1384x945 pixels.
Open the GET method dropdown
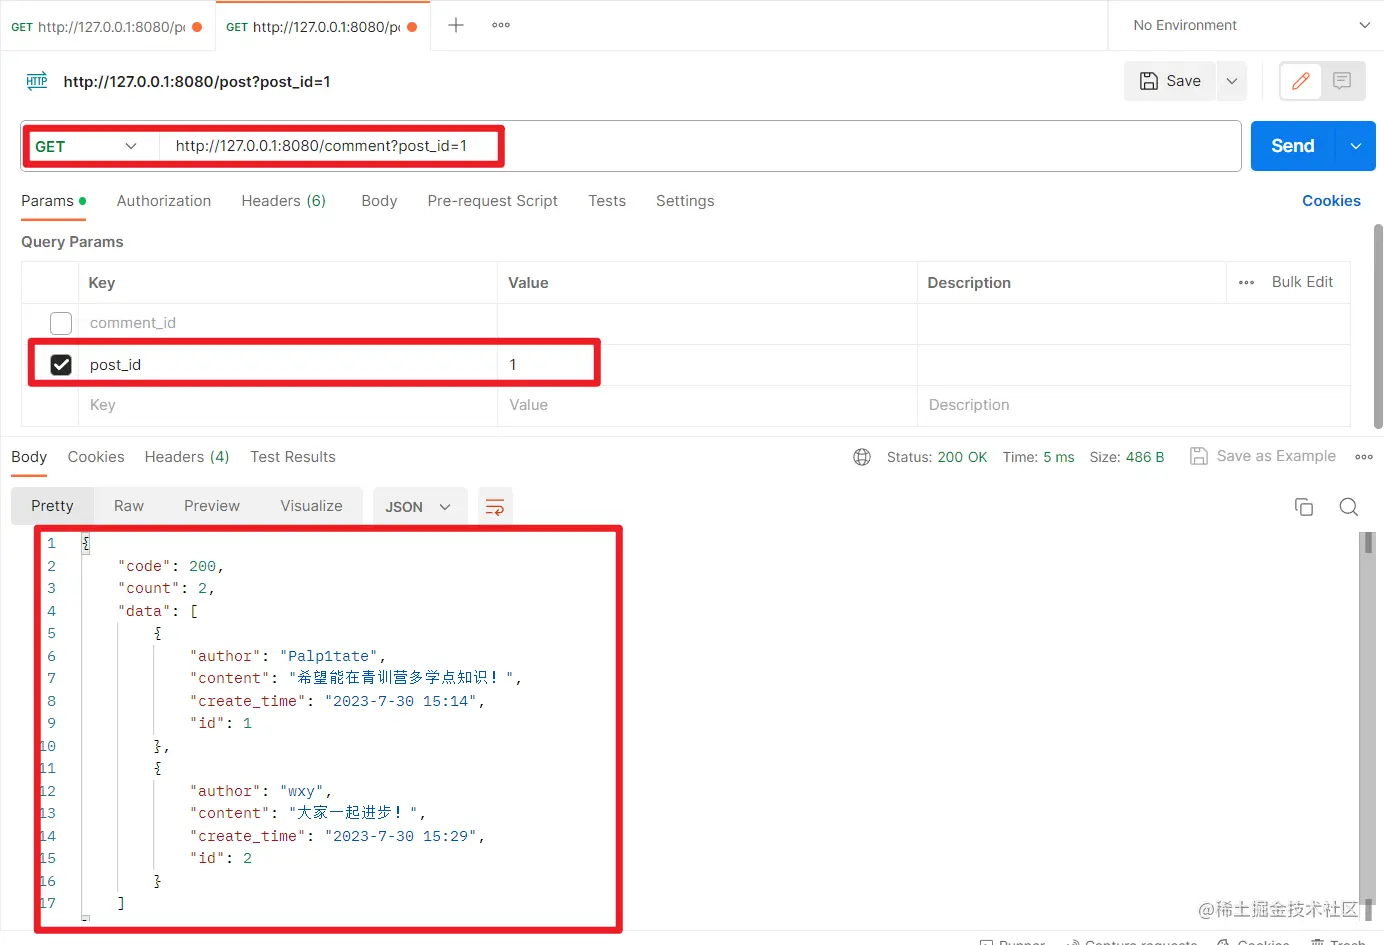(87, 146)
